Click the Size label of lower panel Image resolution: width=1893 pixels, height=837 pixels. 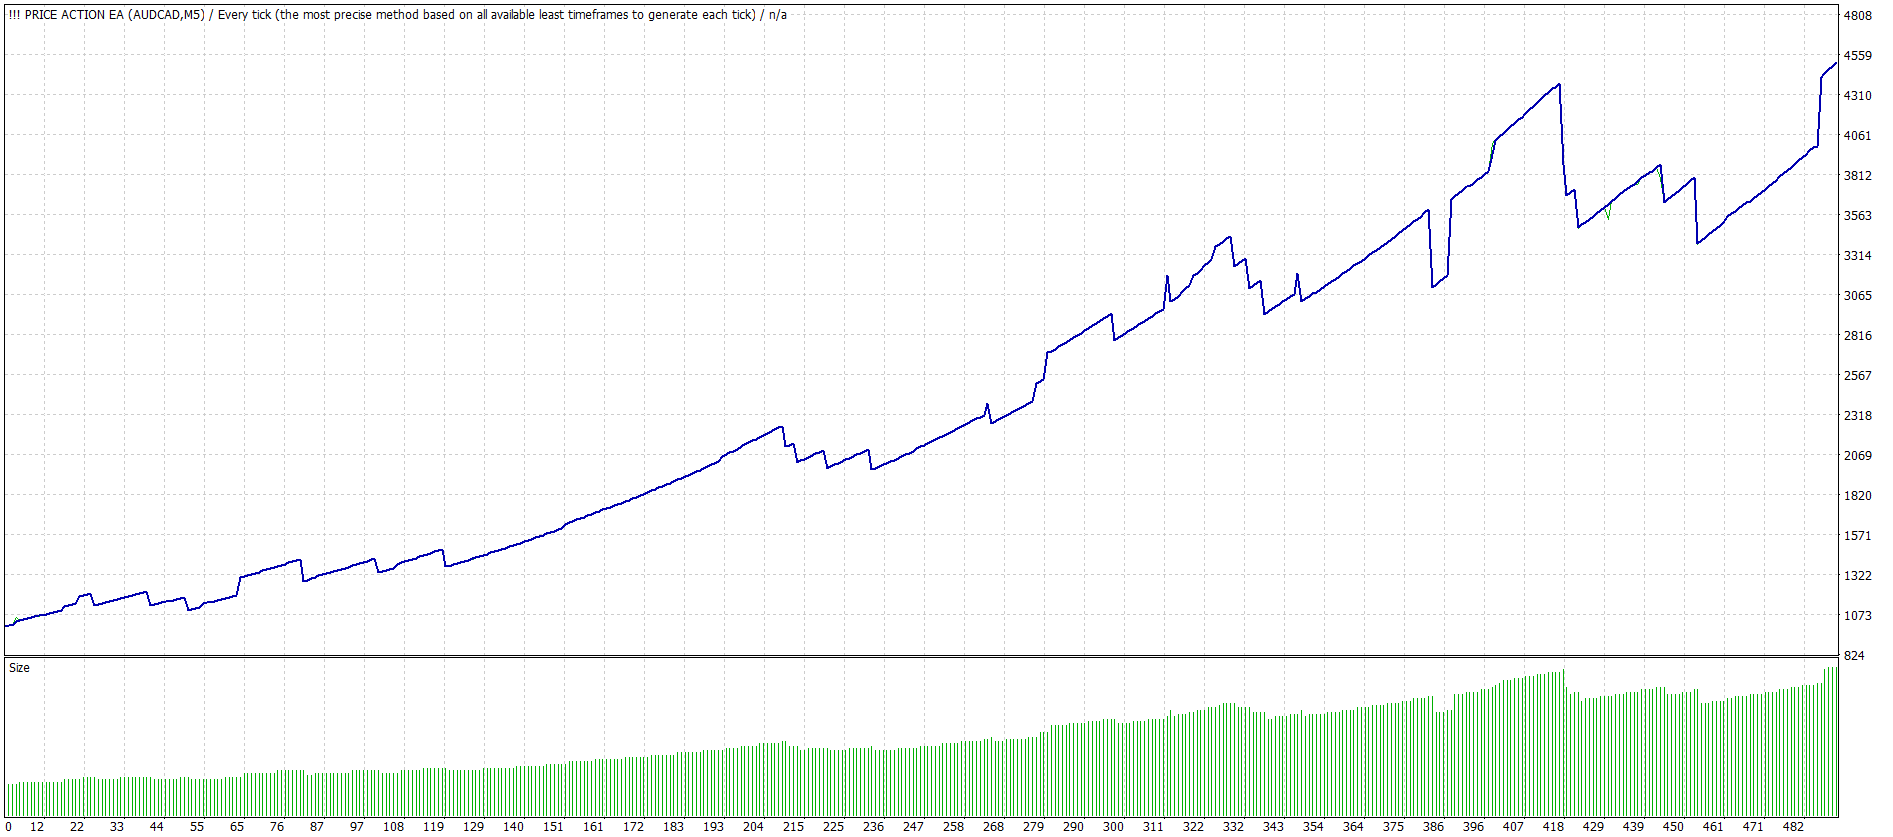[x=19, y=668]
